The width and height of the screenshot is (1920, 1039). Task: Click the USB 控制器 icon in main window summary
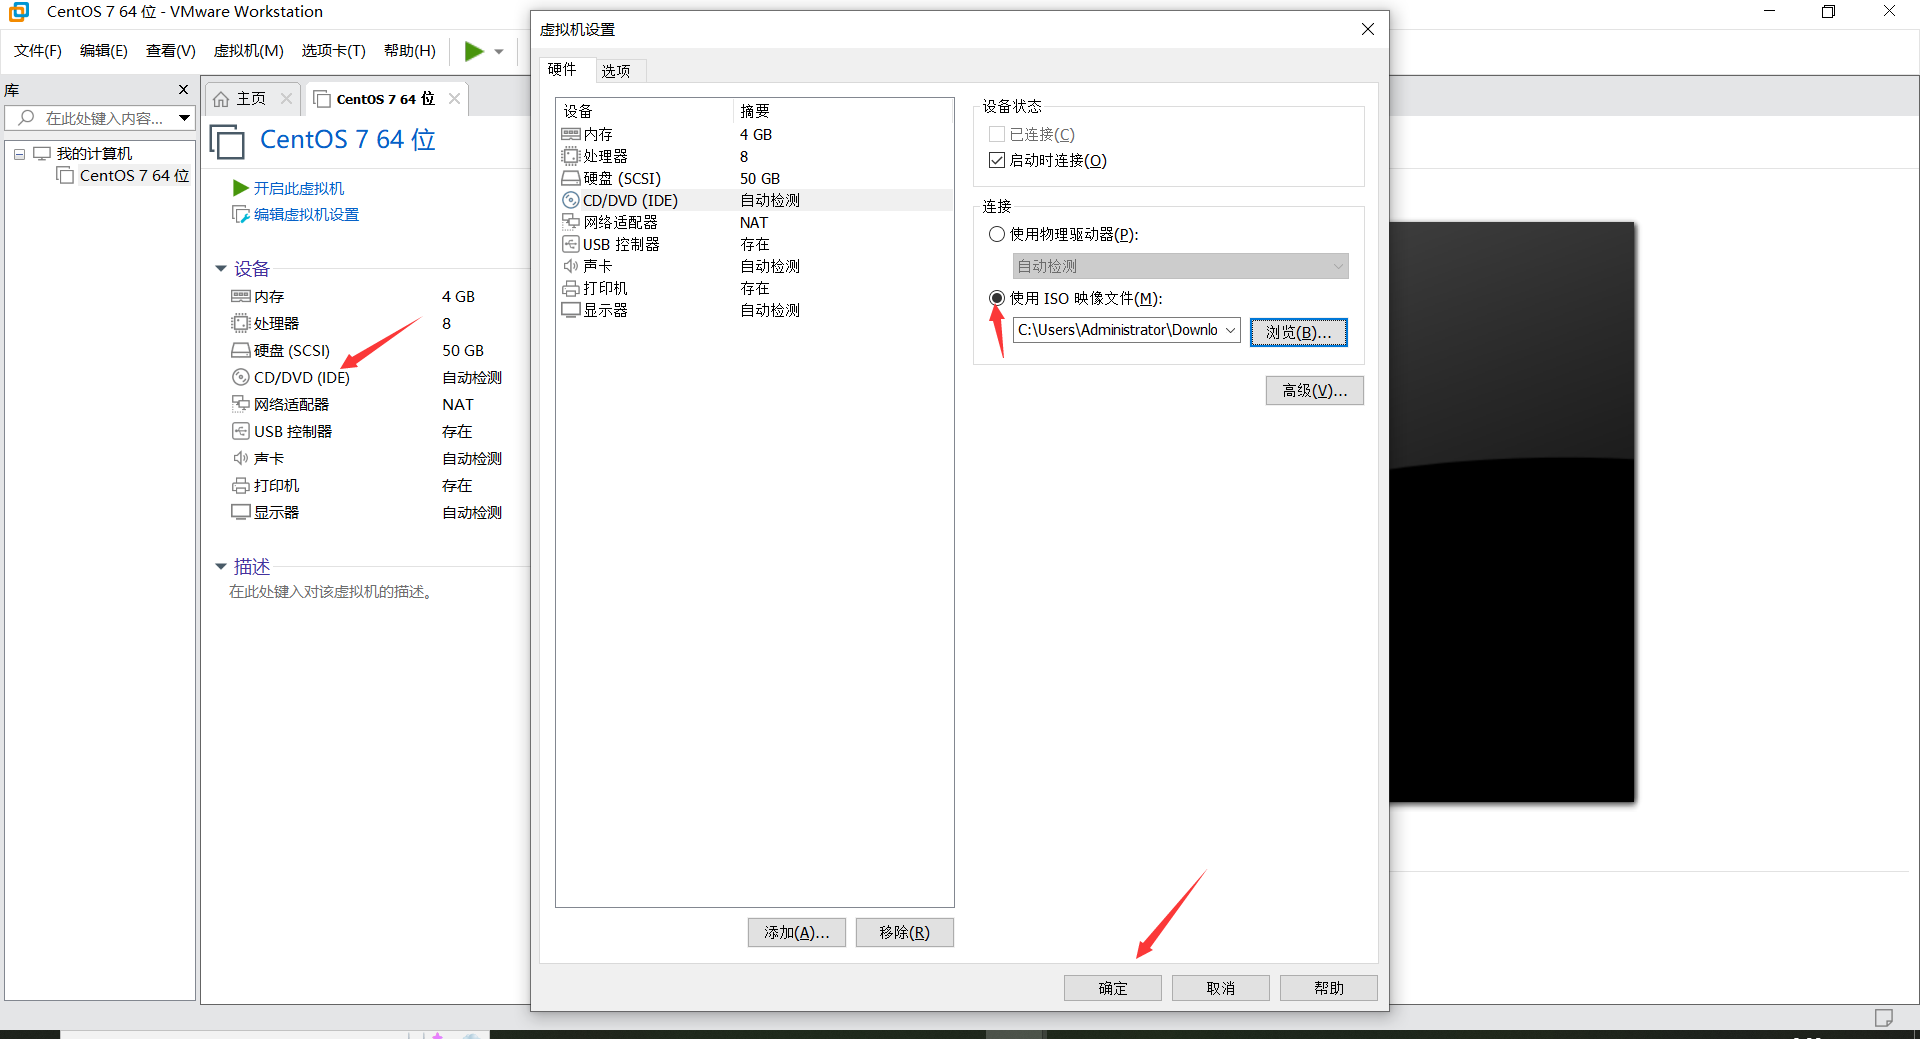241,431
